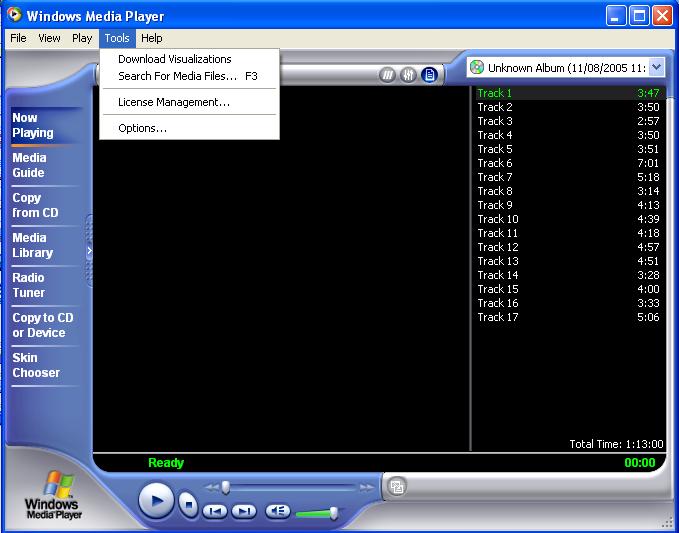Collapse the taskbar with side arrow
Viewport: 679px width, 533px height.
[89, 250]
